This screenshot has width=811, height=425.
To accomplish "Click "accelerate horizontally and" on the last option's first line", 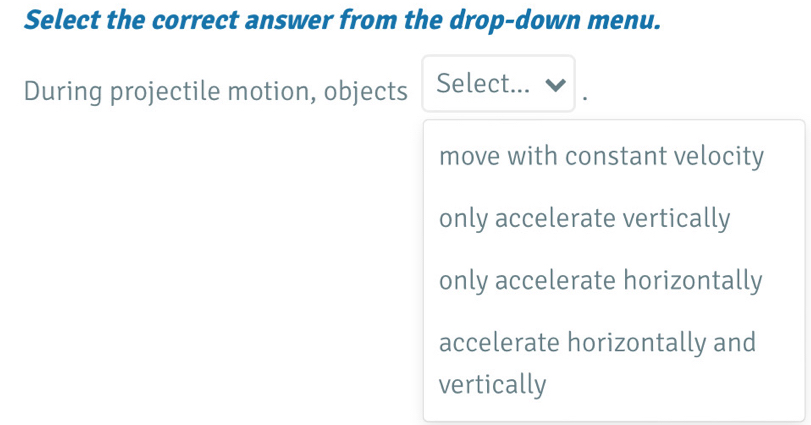I will click(597, 342).
